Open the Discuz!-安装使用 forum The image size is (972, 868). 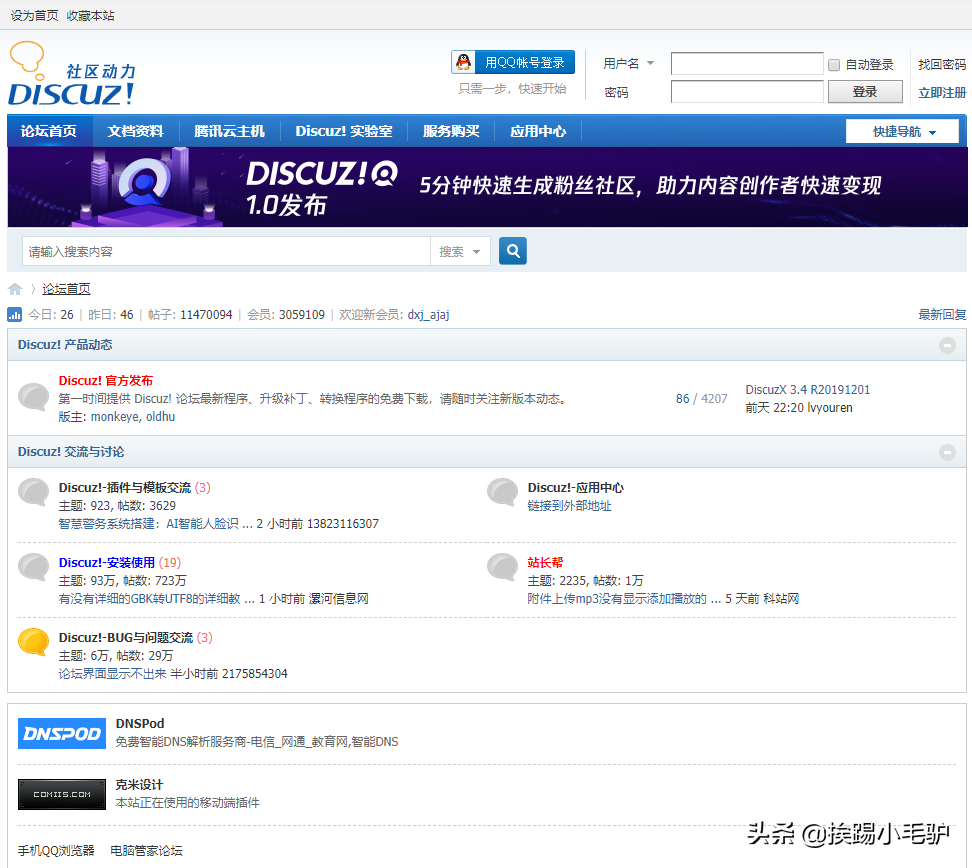pos(107,563)
